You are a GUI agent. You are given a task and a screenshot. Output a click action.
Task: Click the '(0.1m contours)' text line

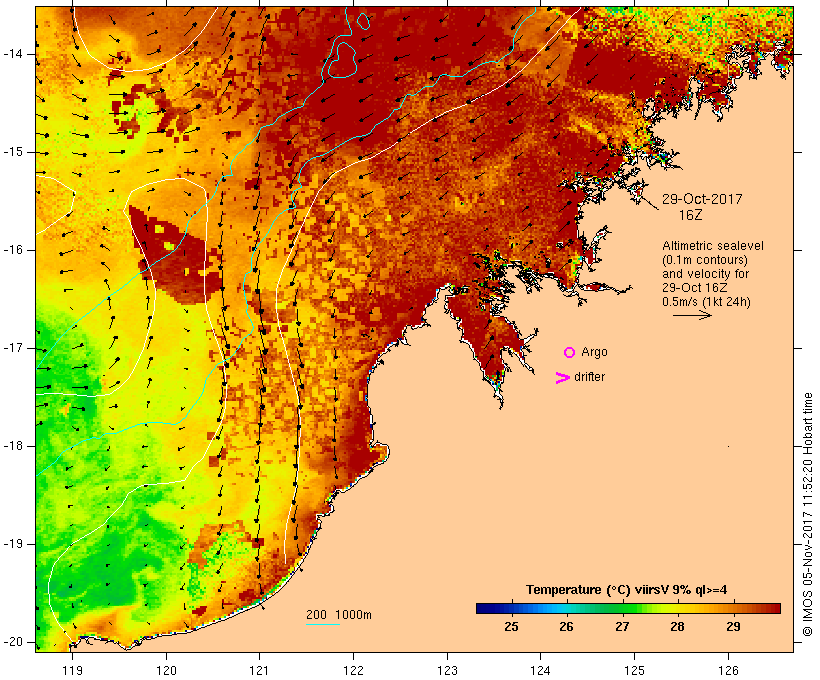[705, 260]
